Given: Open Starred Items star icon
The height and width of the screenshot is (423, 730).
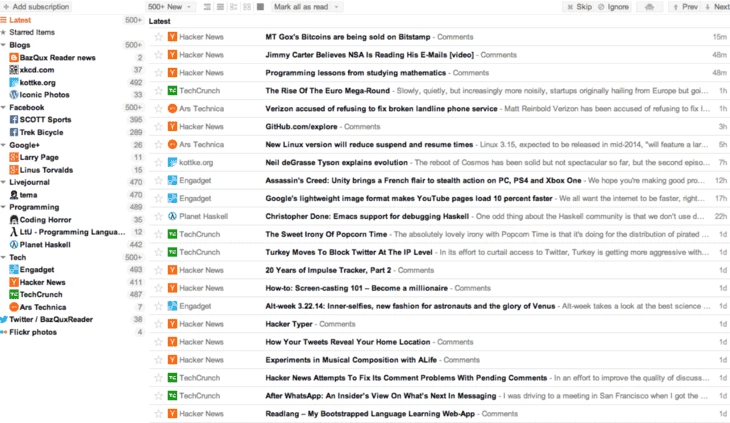Looking at the screenshot, I should tap(3, 32).
